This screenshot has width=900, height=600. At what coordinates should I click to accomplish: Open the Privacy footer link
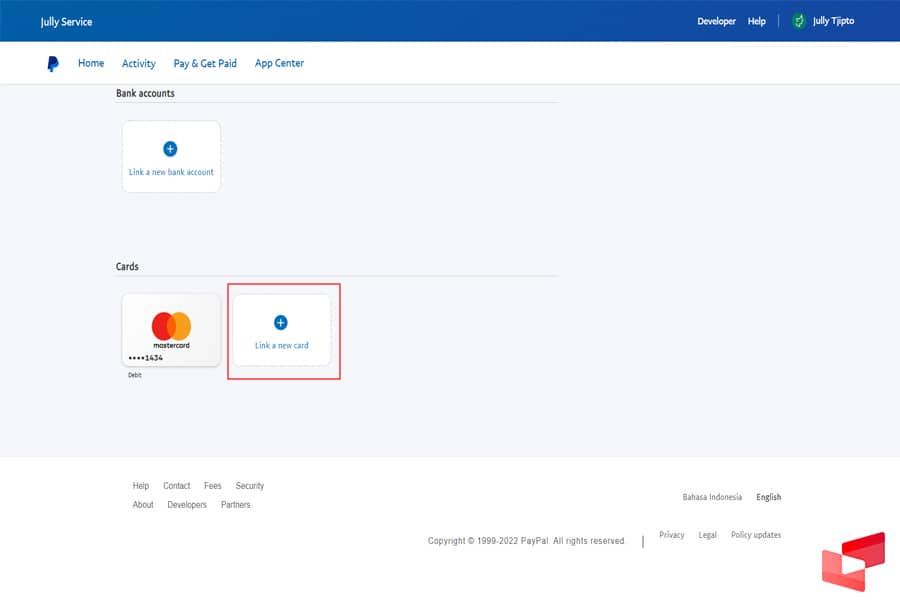[x=672, y=535]
